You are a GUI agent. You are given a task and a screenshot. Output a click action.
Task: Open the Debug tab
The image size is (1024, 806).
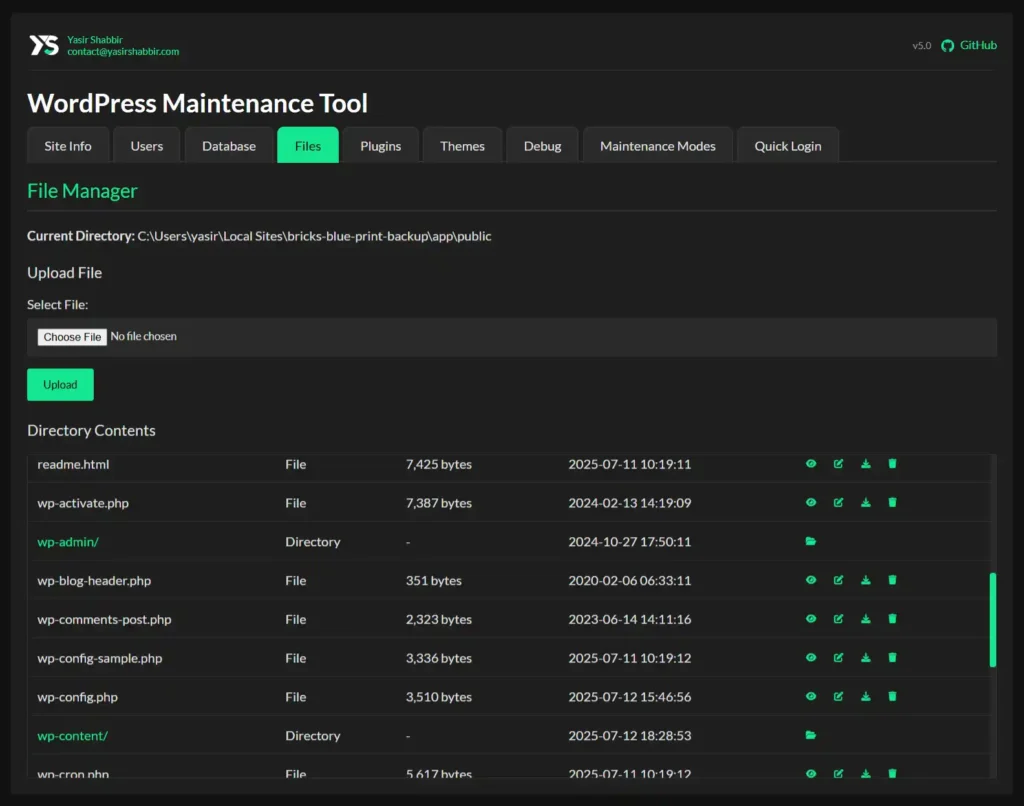(542, 146)
